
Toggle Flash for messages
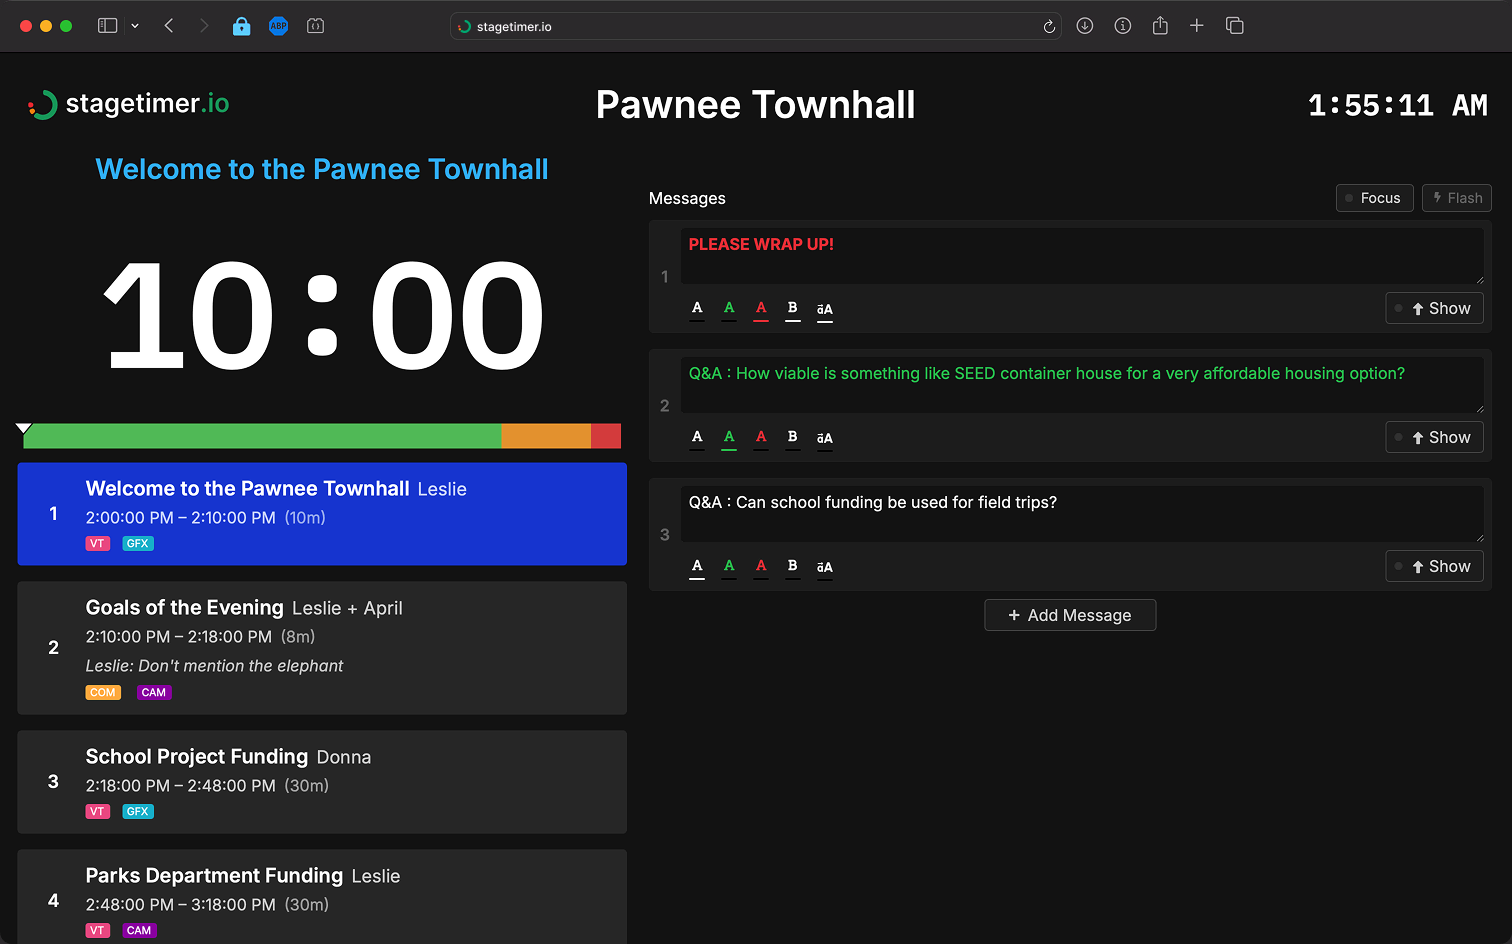tap(1456, 198)
